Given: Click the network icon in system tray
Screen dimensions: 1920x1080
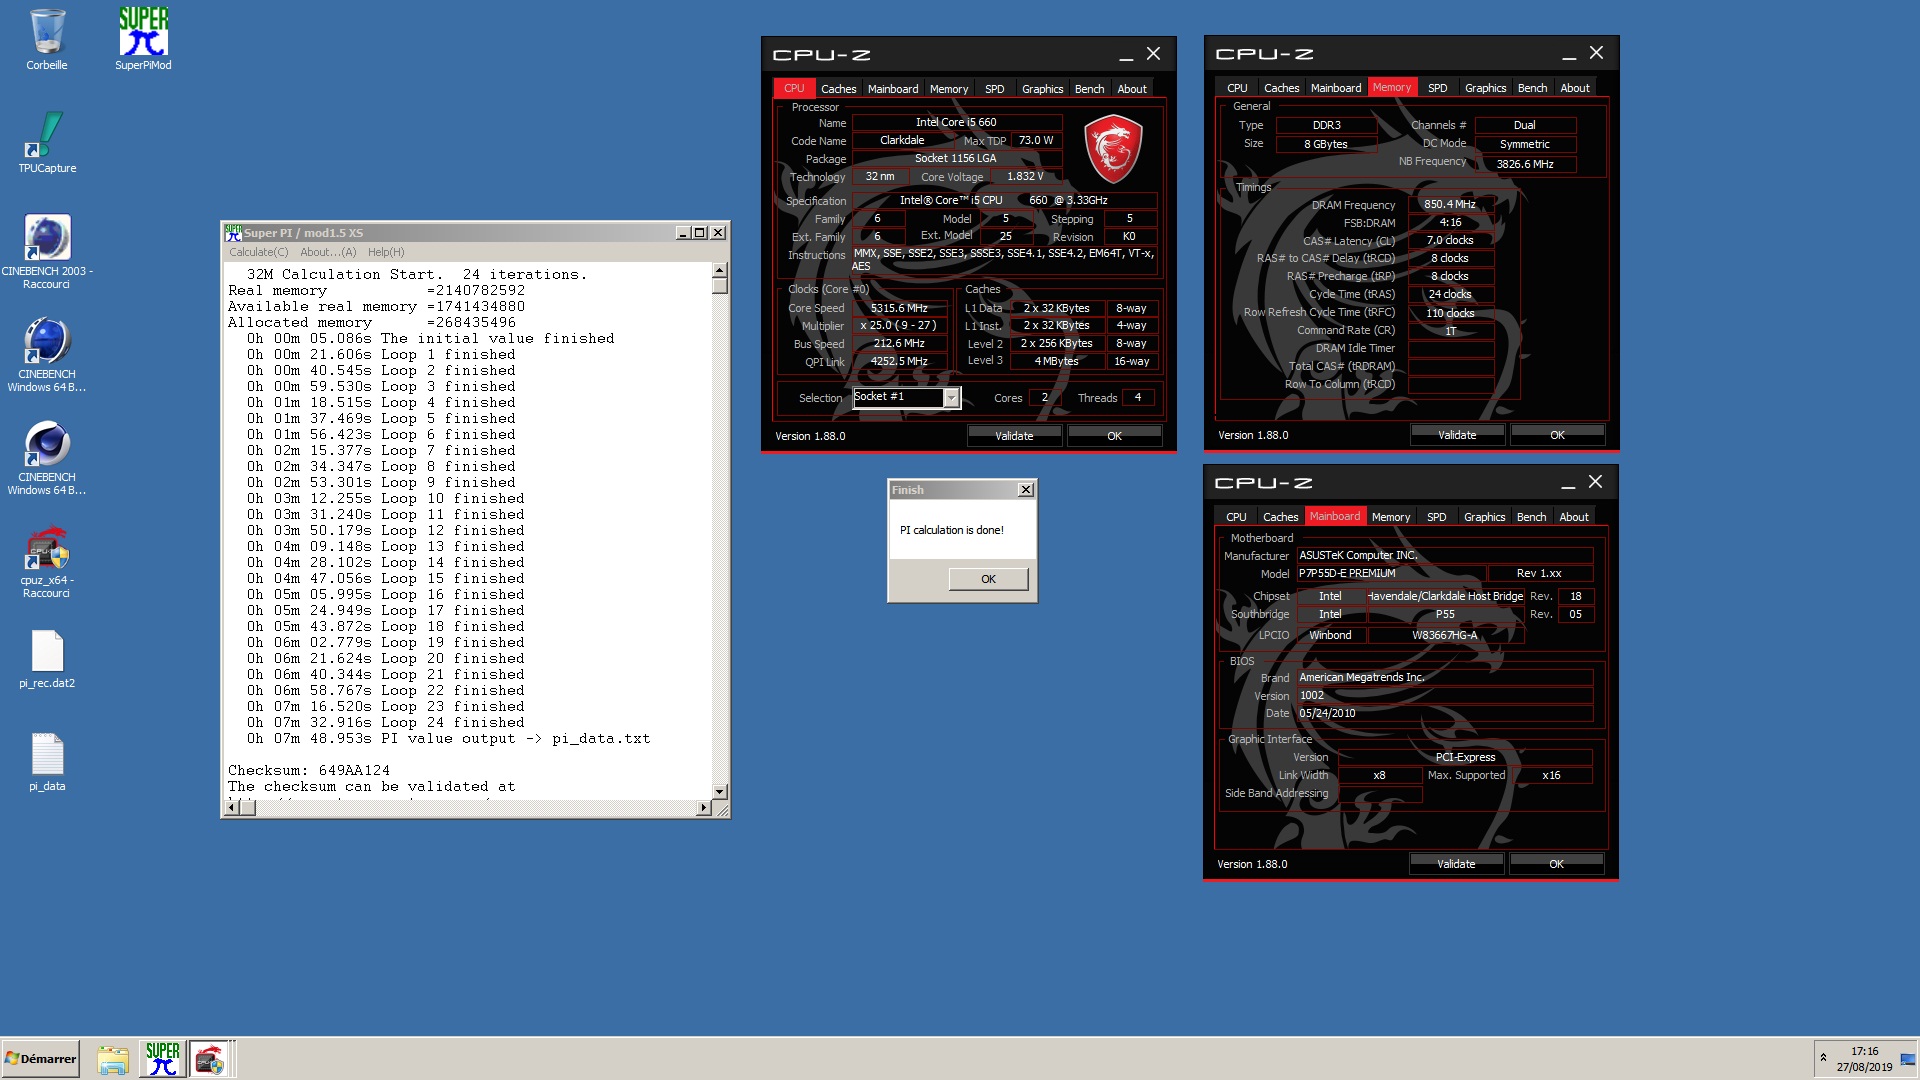Looking at the screenshot, I should pyautogui.click(x=1907, y=1059).
